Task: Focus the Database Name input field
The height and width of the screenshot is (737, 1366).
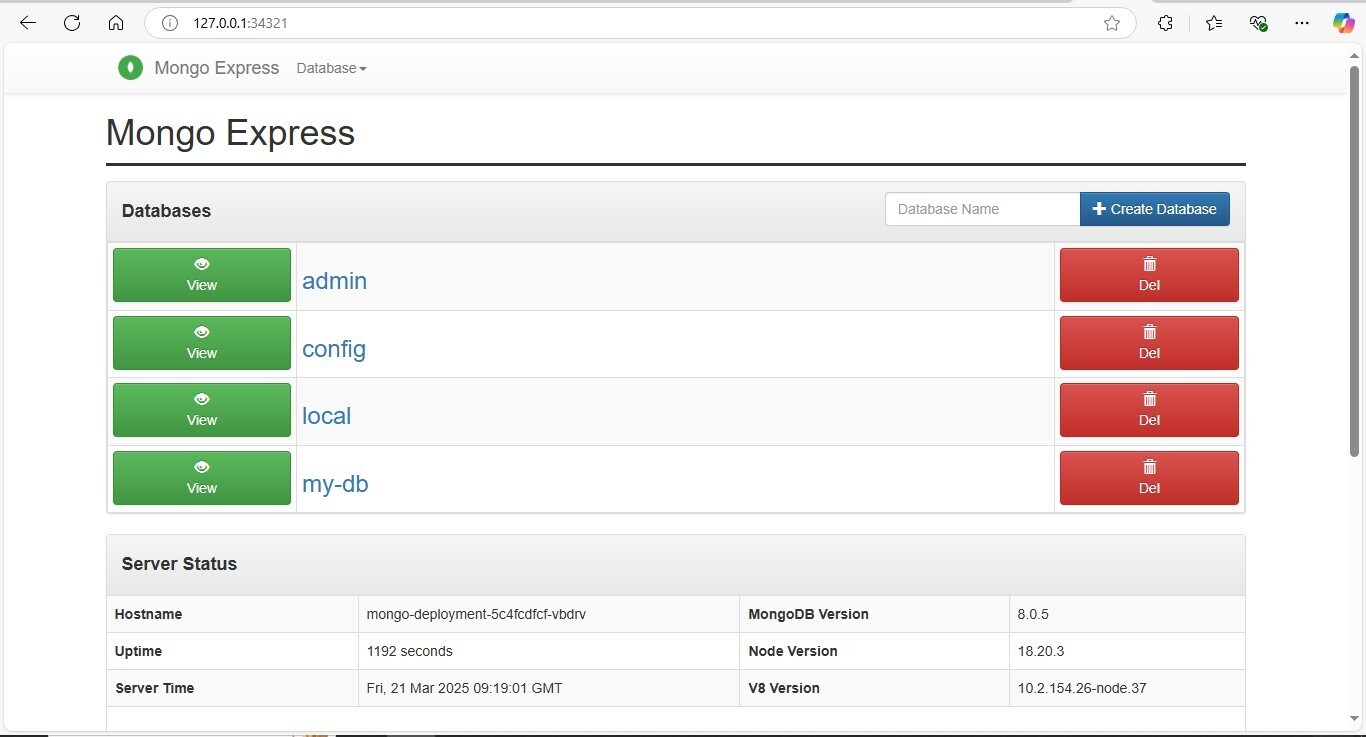Action: click(x=983, y=209)
